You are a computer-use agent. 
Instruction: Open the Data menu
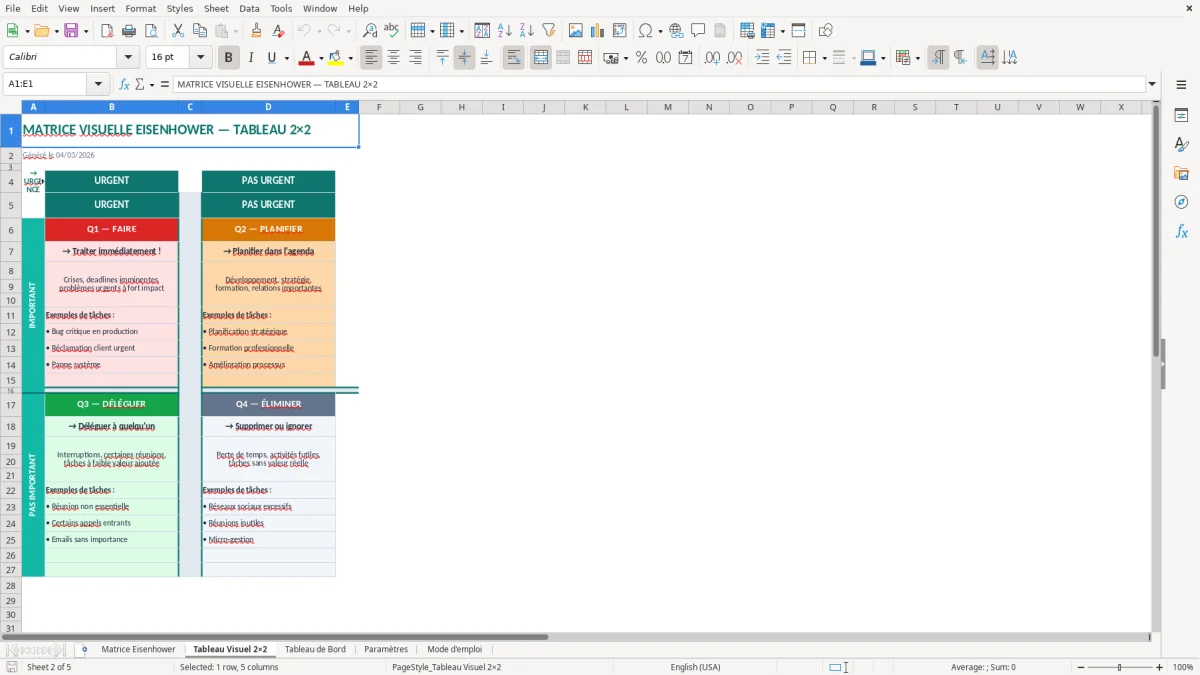pyautogui.click(x=249, y=8)
